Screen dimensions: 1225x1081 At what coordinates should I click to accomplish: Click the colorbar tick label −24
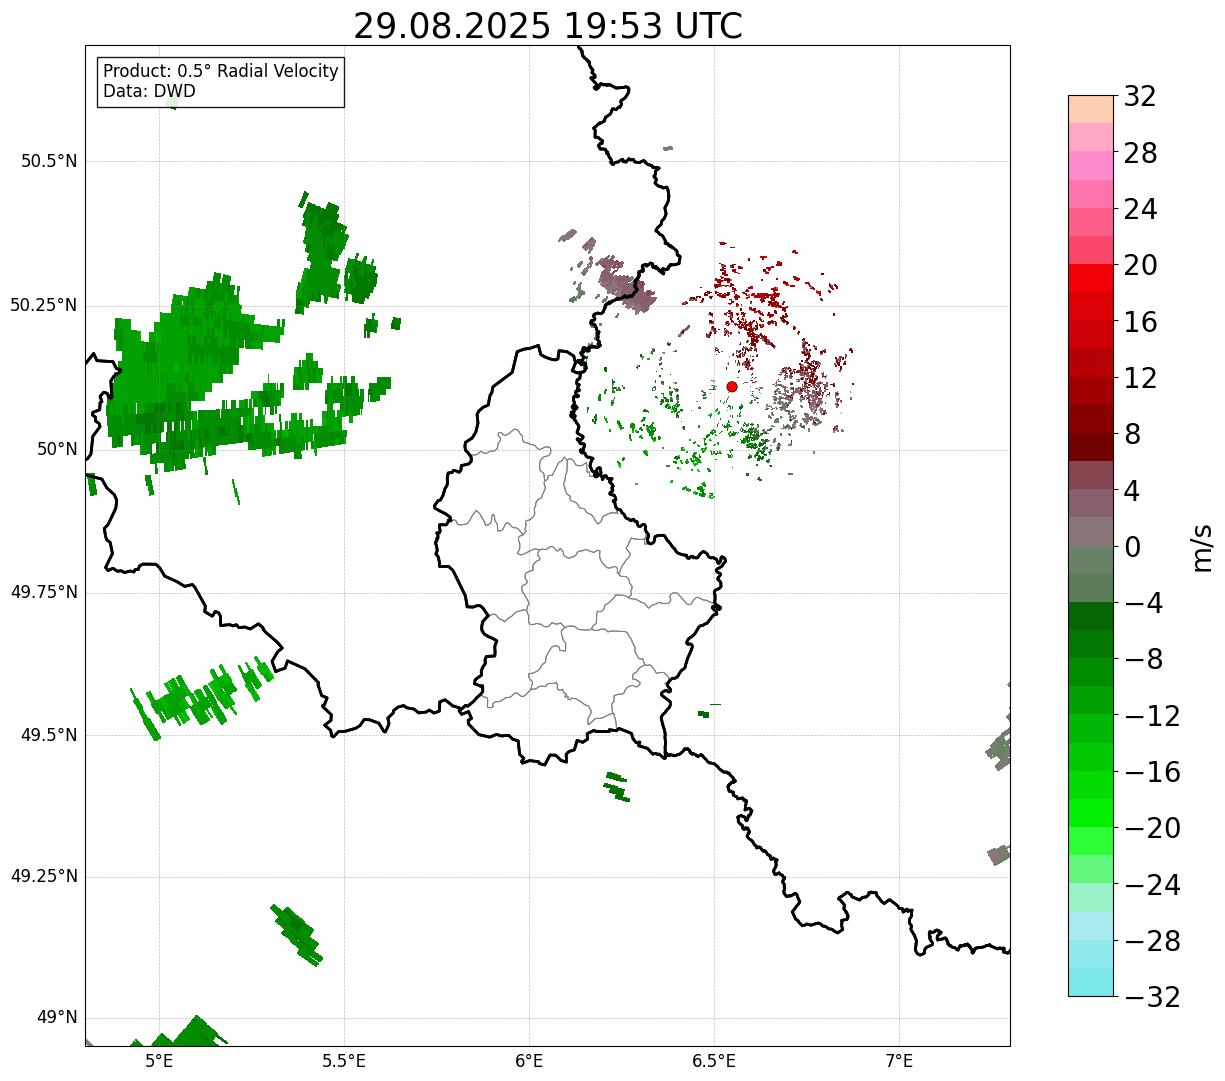click(x=1152, y=885)
